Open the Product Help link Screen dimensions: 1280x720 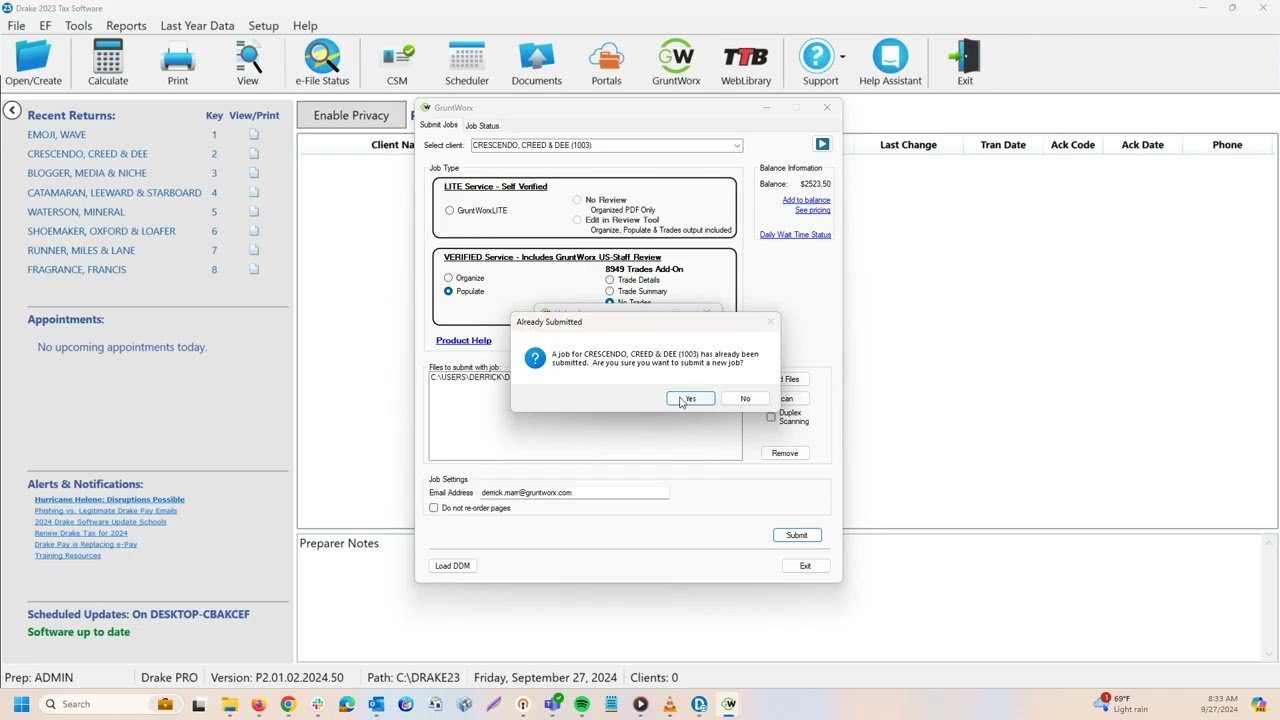pyautogui.click(x=463, y=341)
